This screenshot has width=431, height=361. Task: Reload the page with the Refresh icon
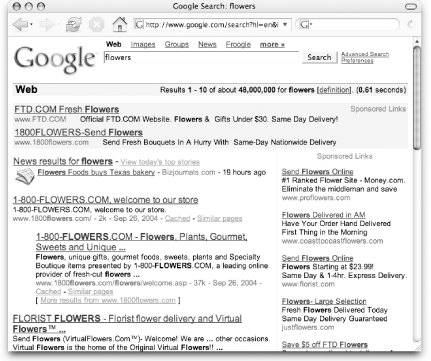pyautogui.click(x=73, y=25)
